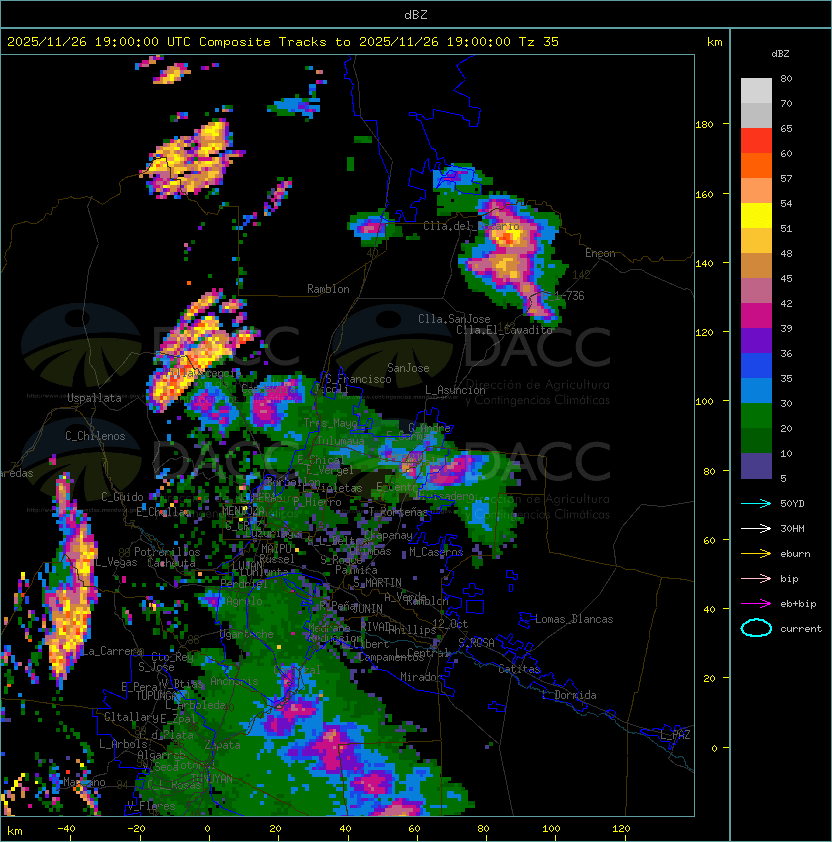This screenshot has height=842, width=832.
Task: Click the 'L_Dormida' map label
Action: 569,695
